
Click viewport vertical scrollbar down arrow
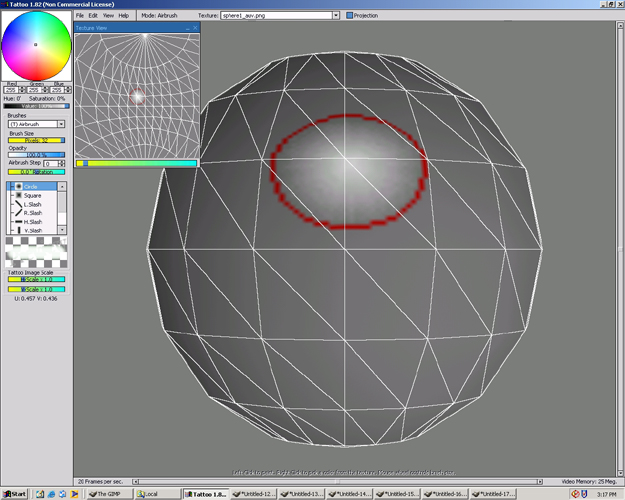(620, 473)
